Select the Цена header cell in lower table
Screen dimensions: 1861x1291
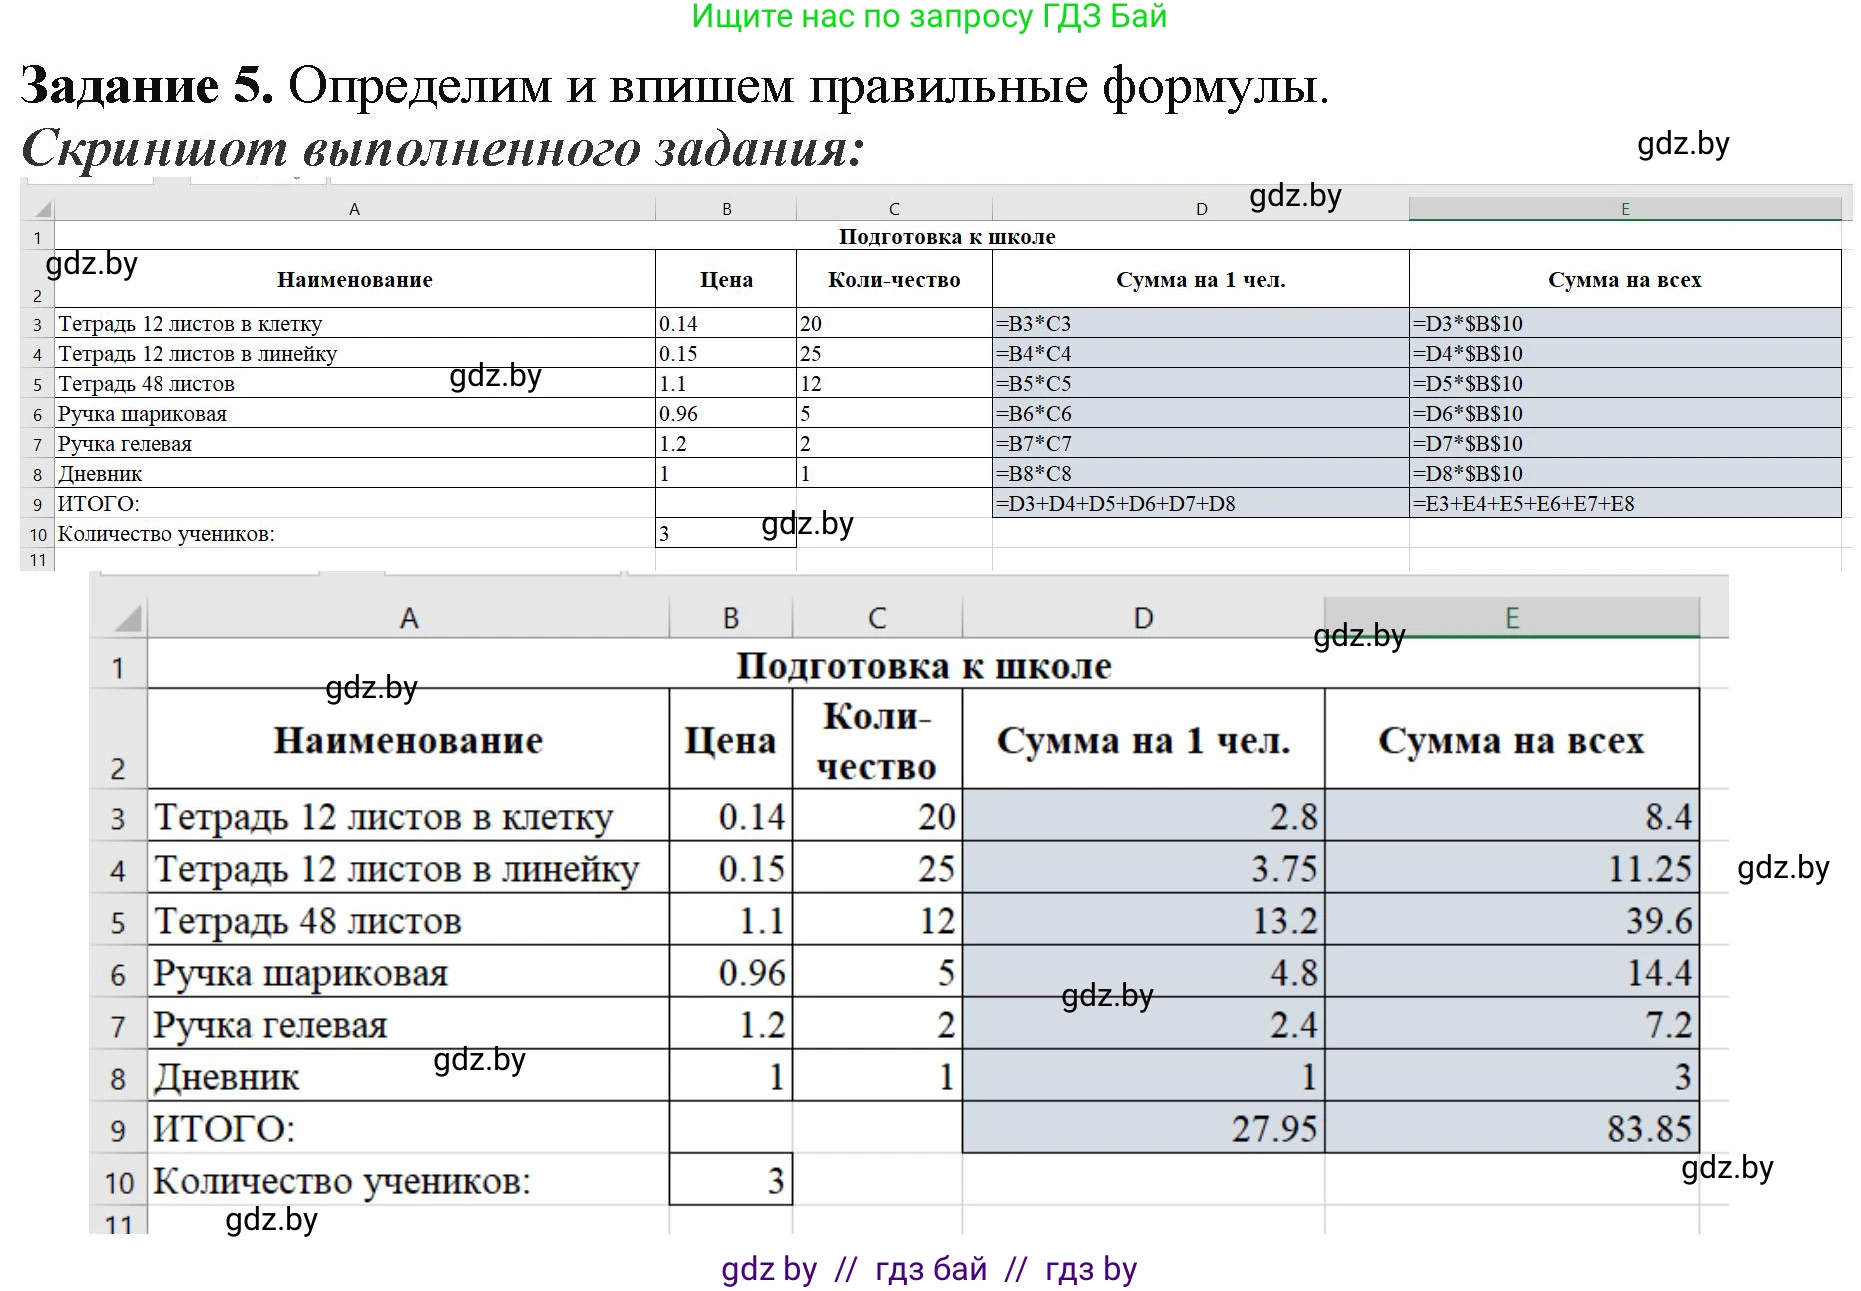click(x=729, y=740)
